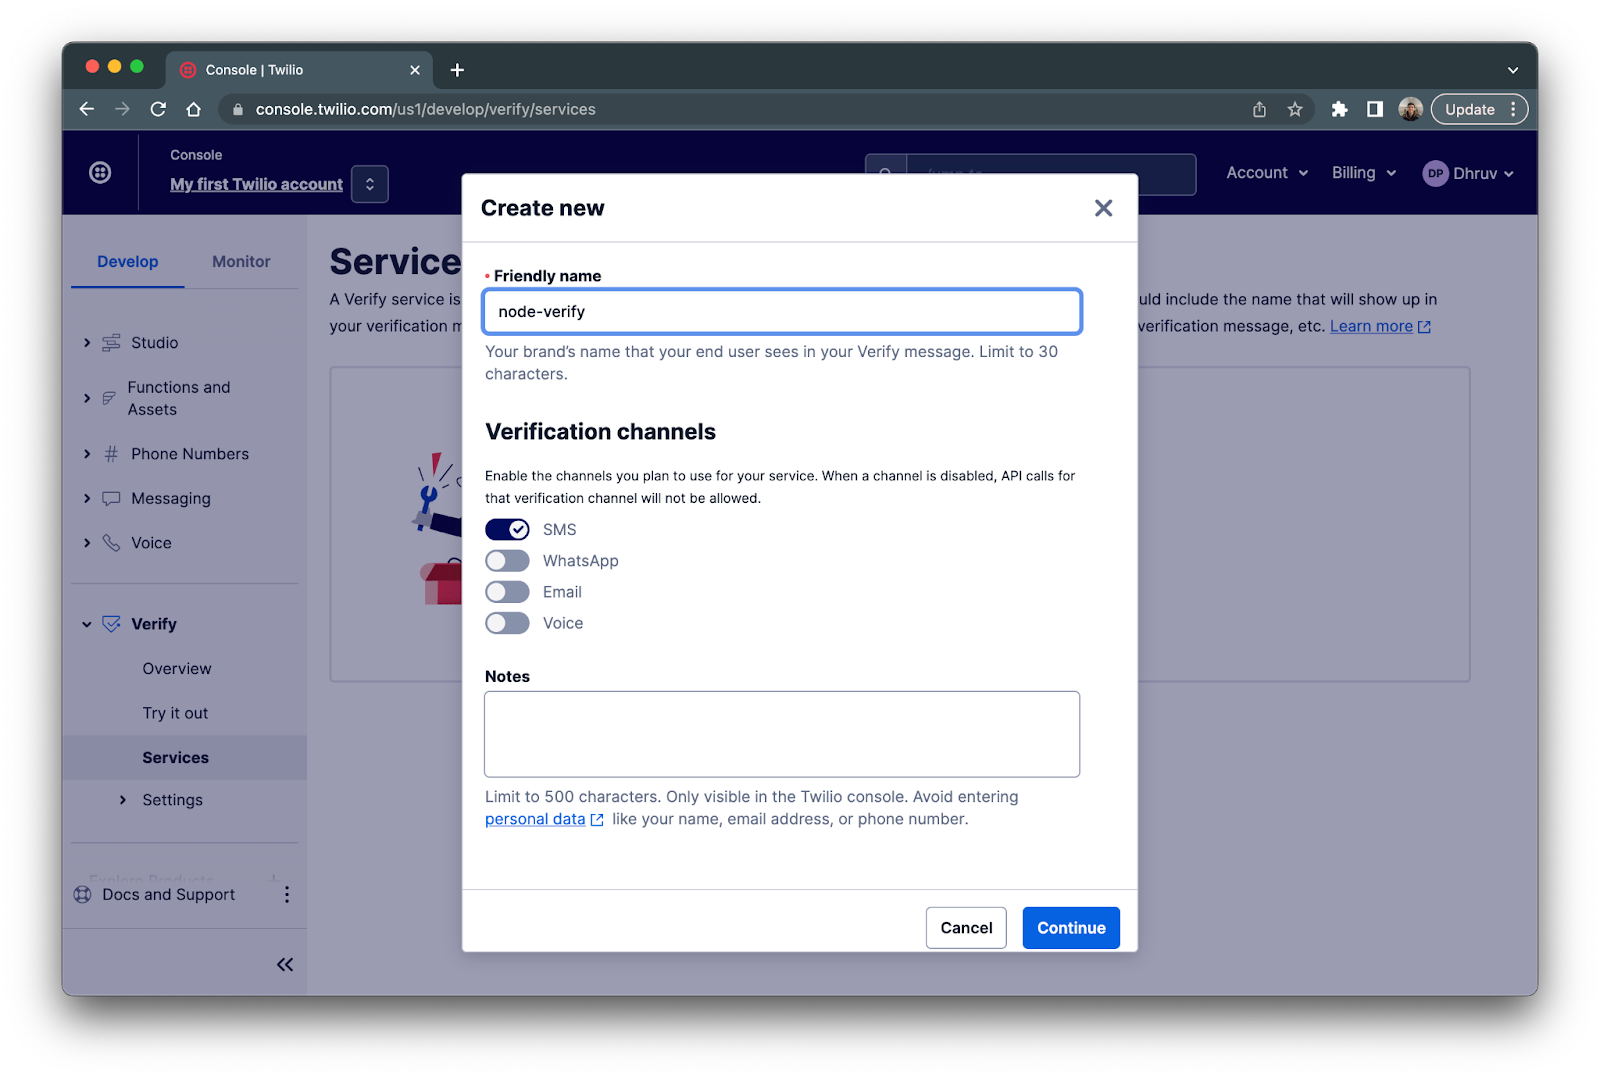This screenshot has height=1078, width=1600.
Task: Close the Create new dialog
Action: 1103,208
